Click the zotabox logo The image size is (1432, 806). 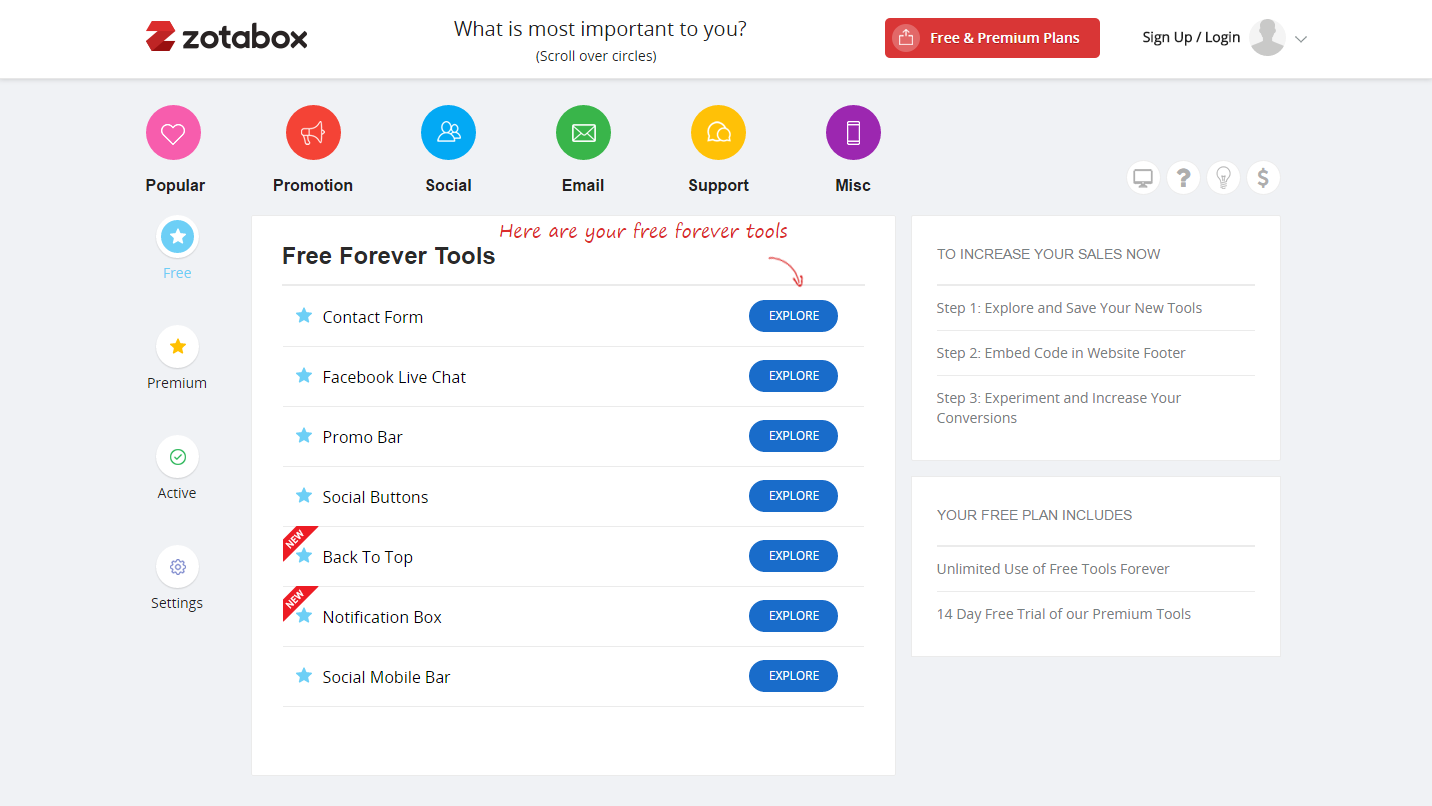pos(226,37)
